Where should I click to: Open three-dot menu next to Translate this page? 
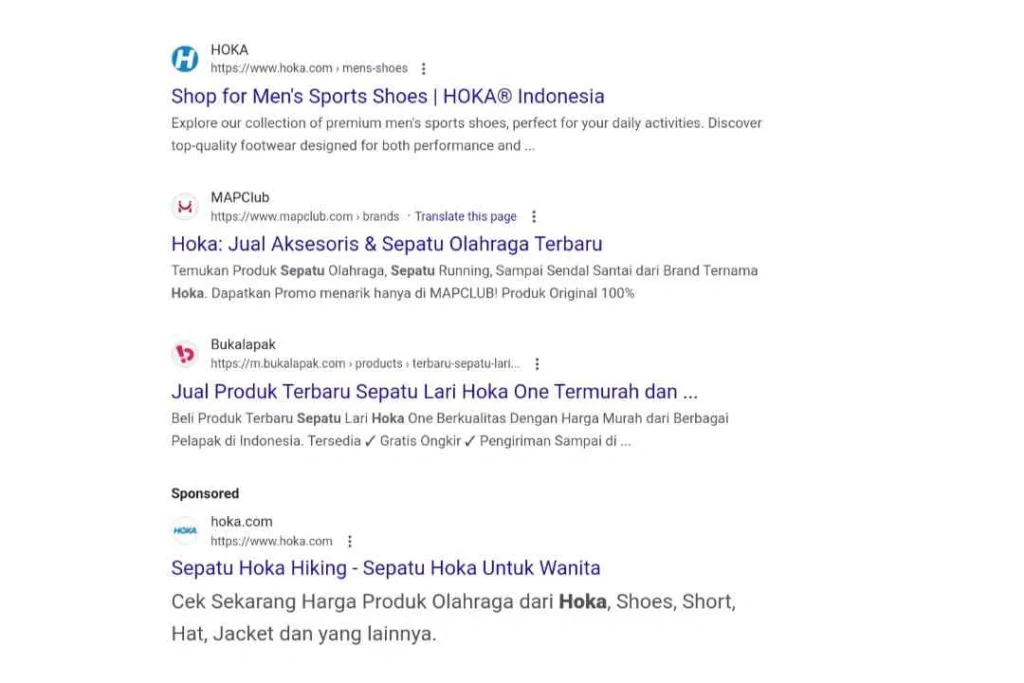534,216
